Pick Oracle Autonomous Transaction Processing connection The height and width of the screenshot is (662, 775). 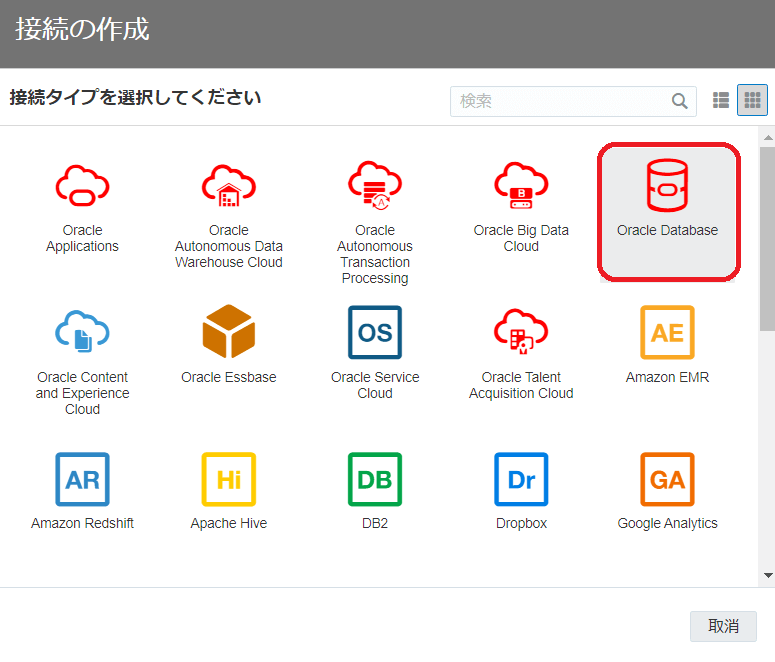(x=375, y=185)
